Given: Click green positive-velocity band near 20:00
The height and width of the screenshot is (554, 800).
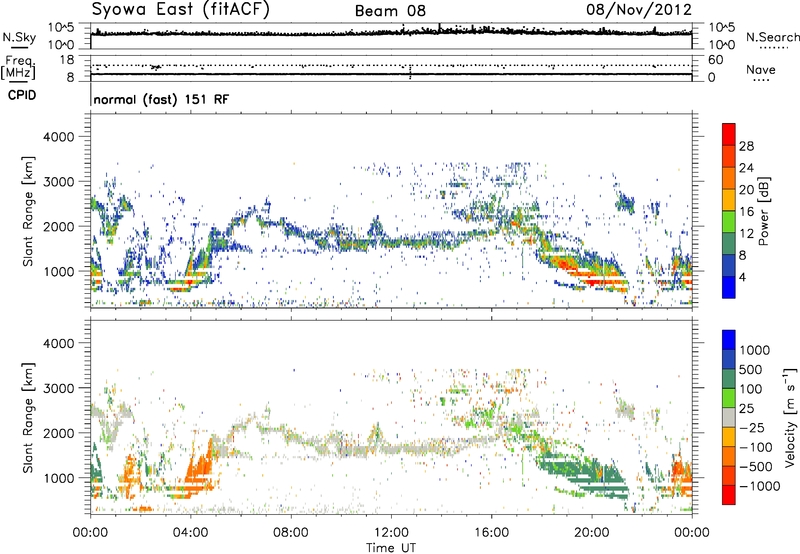Looking at the screenshot, I should [587, 474].
